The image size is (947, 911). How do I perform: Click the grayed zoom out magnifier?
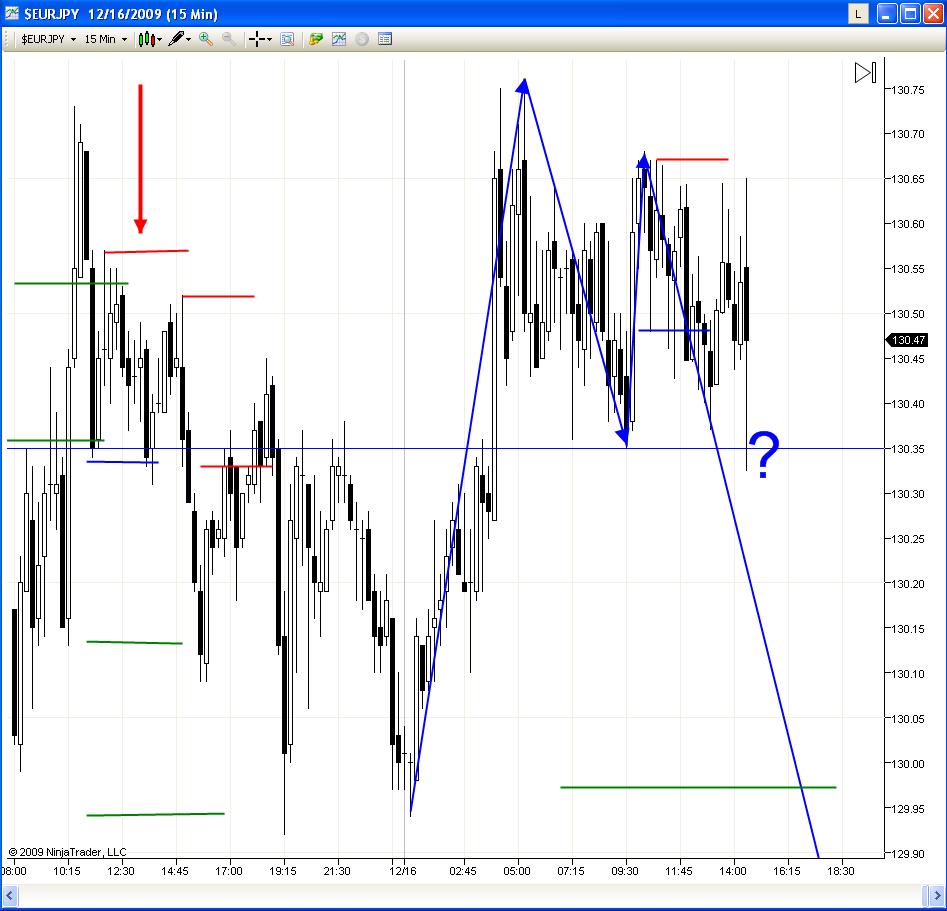[229, 39]
